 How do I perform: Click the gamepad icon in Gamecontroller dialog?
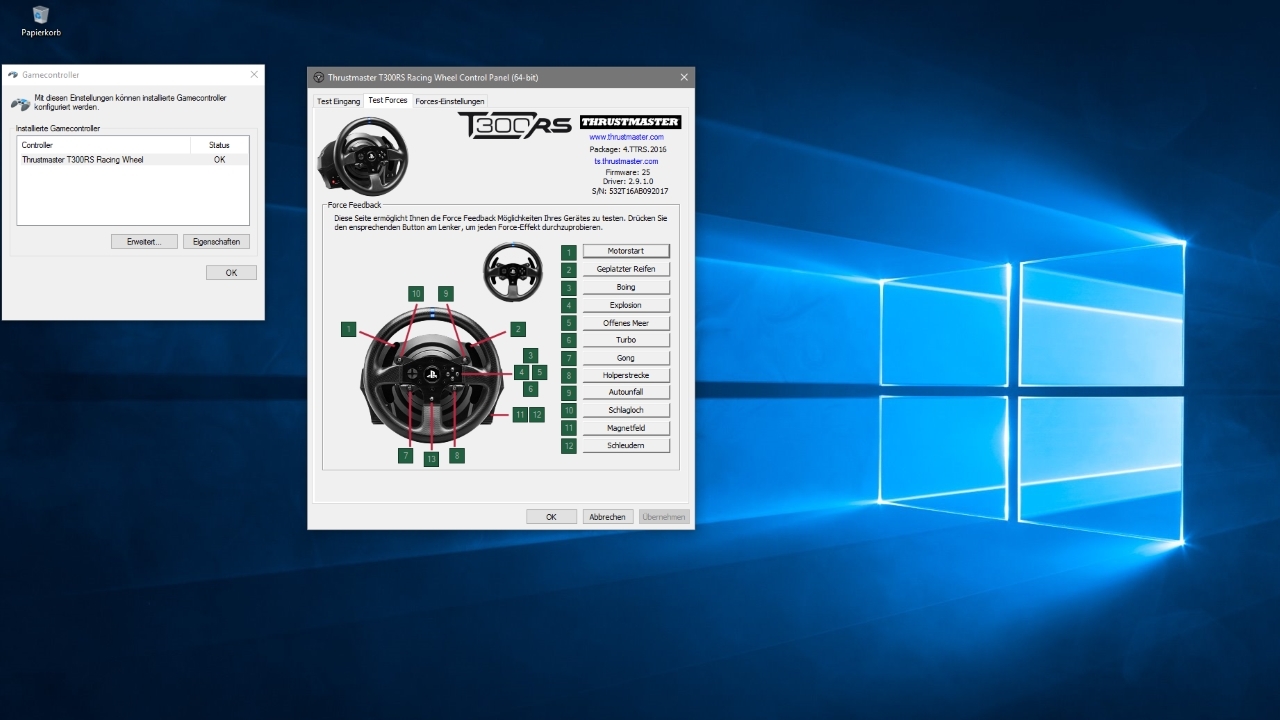pyautogui.click(x=20, y=103)
